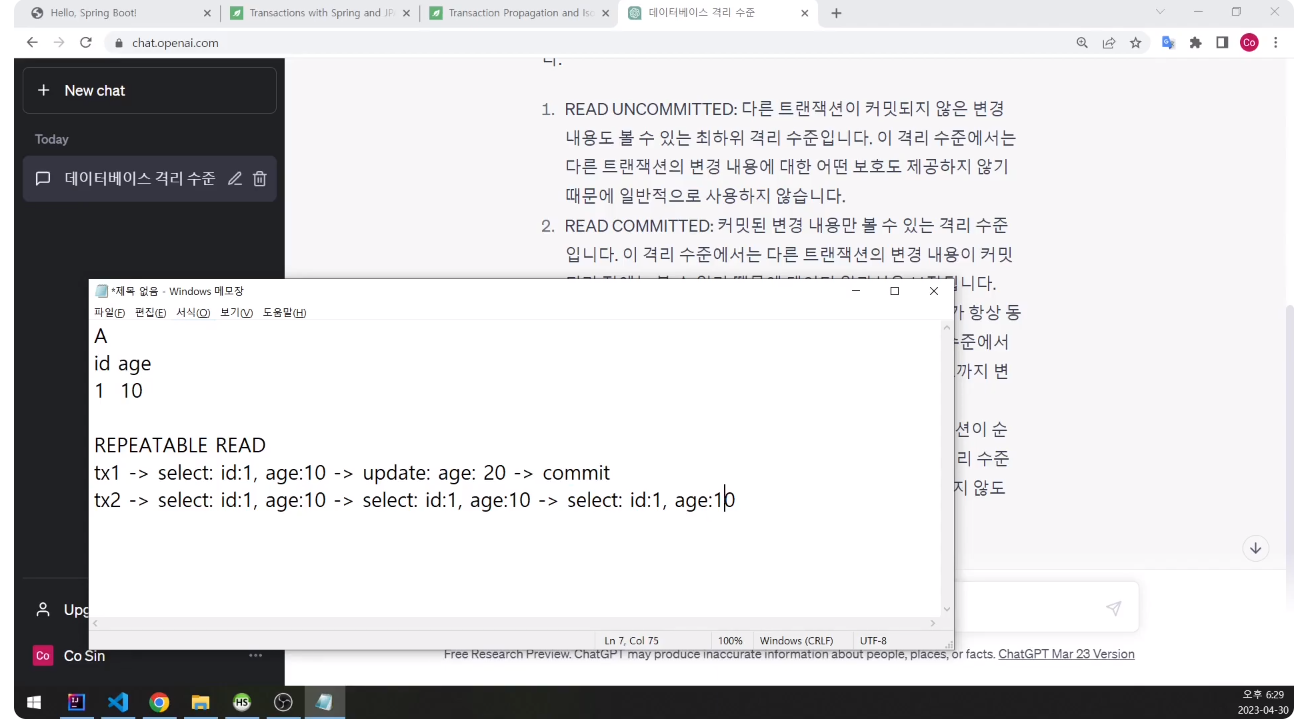
Task: Rename chat with the pencil icon
Action: coord(235,179)
